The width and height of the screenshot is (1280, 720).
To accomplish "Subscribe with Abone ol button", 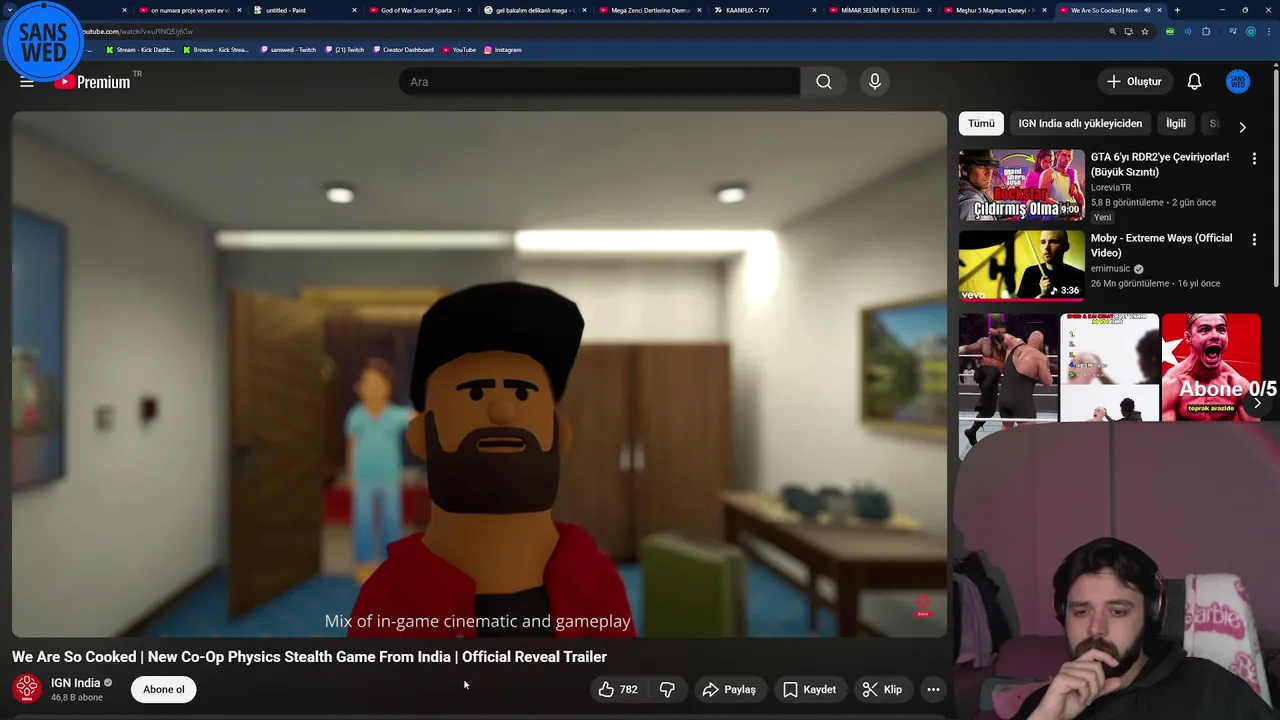I will [164, 689].
